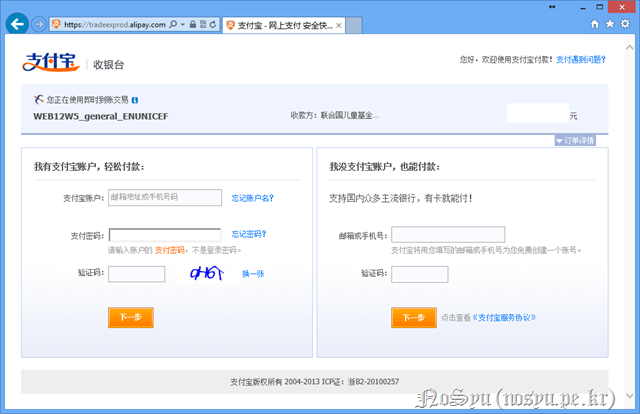640x414 pixels.
Task: Click 换一张 to refresh the captcha
Action: coord(252,273)
